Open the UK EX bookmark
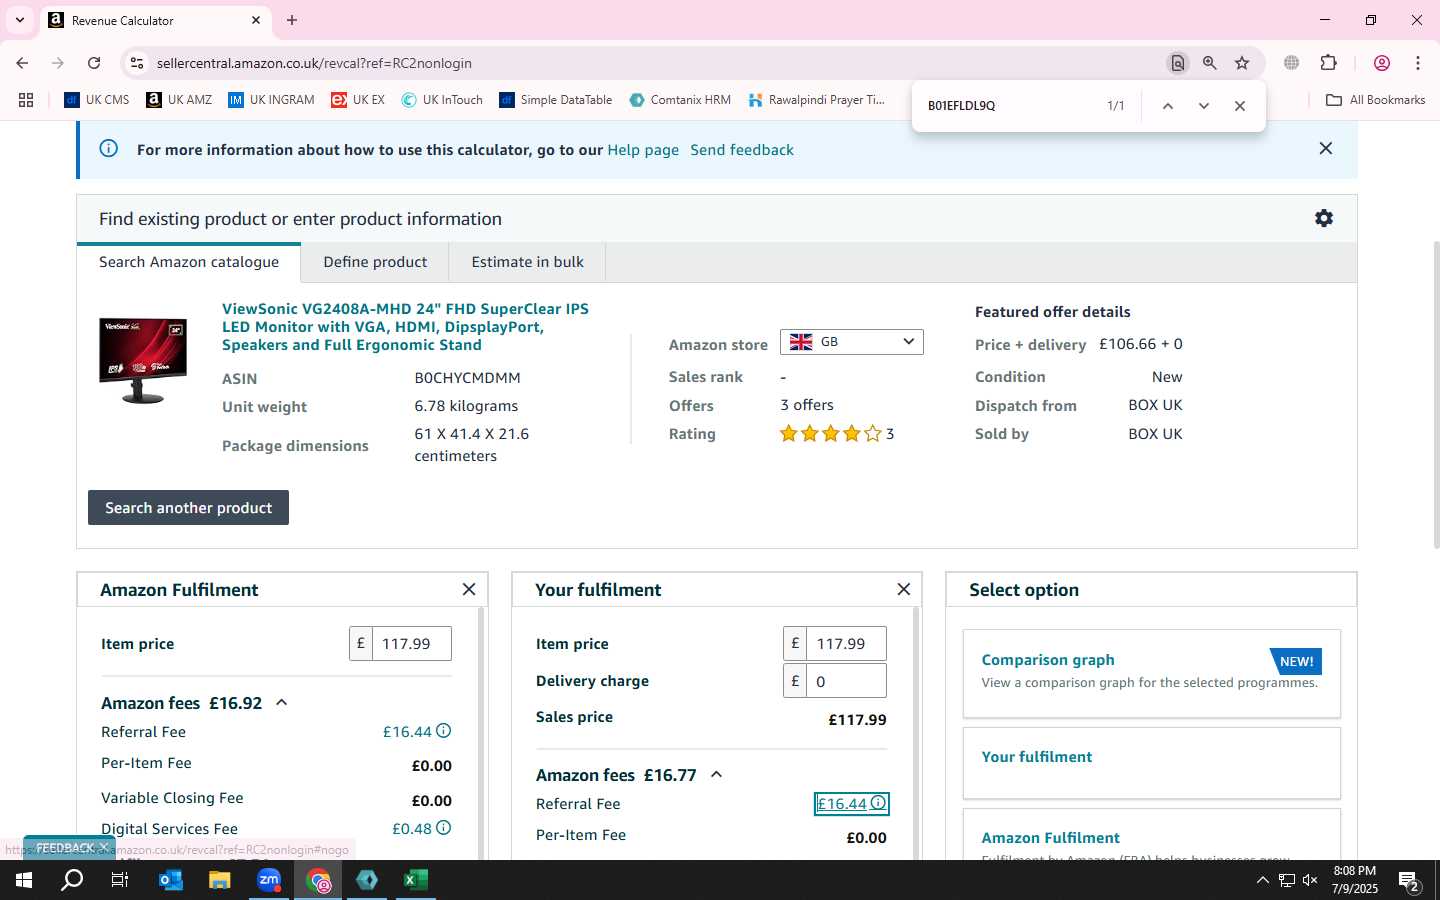Viewport: 1440px width, 900px height. click(358, 100)
